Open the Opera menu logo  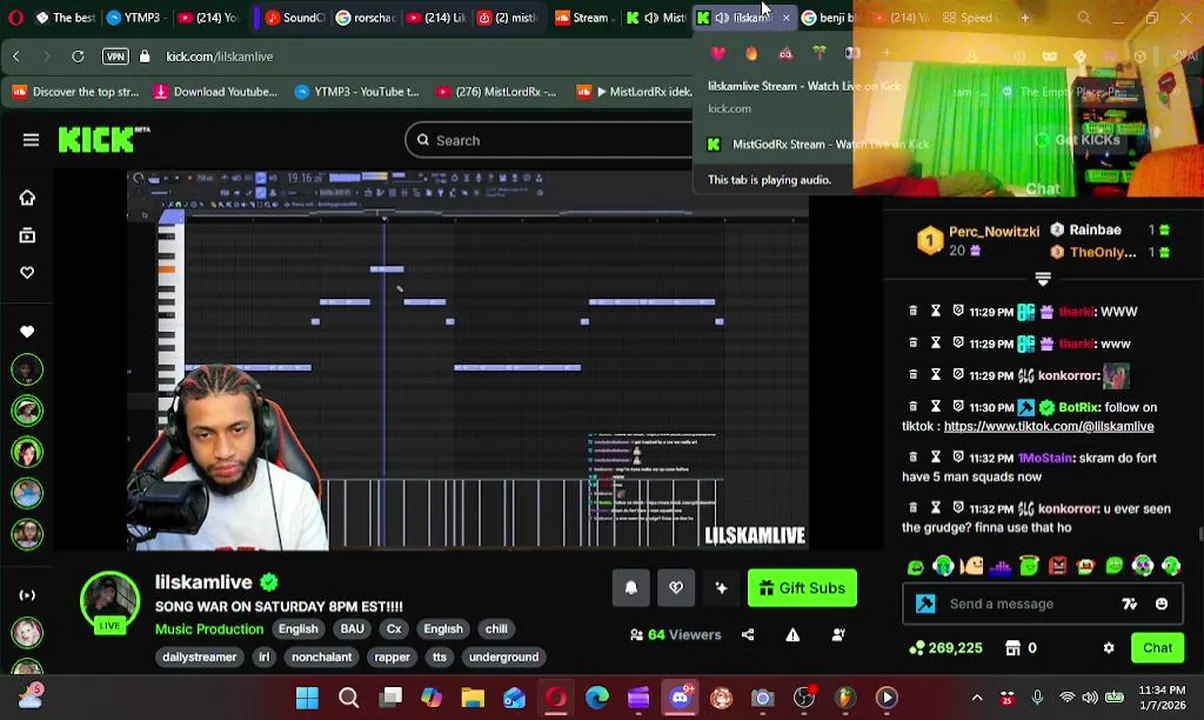[x=16, y=17]
